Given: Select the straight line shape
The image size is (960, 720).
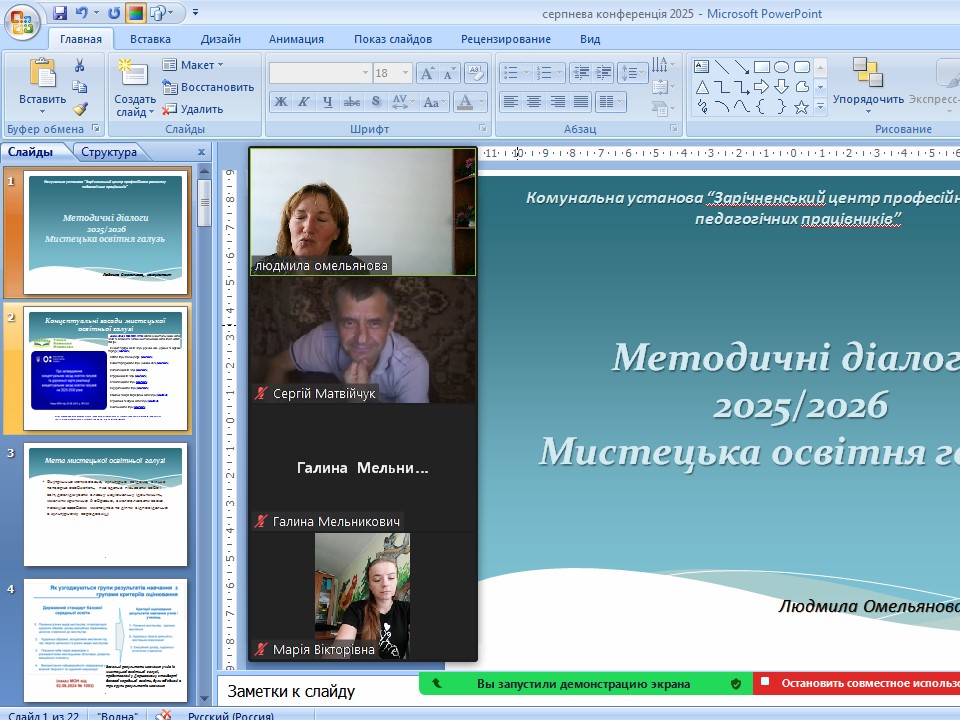Looking at the screenshot, I should pos(722,67).
